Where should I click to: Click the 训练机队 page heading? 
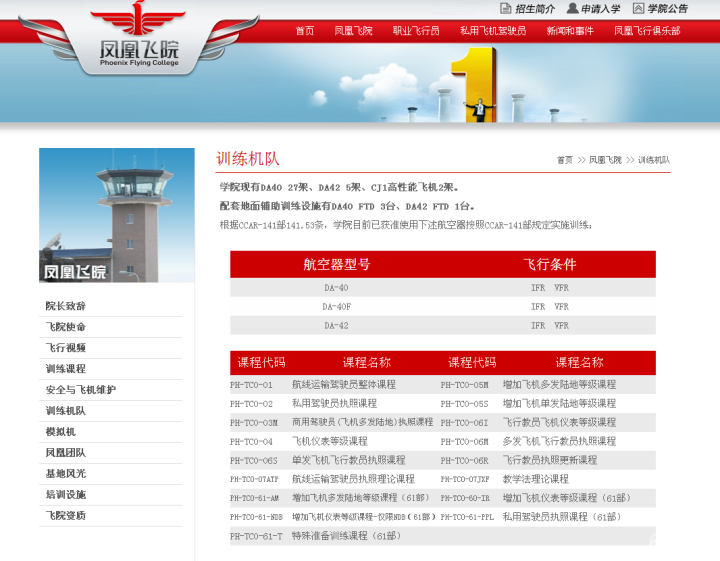[248, 159]
